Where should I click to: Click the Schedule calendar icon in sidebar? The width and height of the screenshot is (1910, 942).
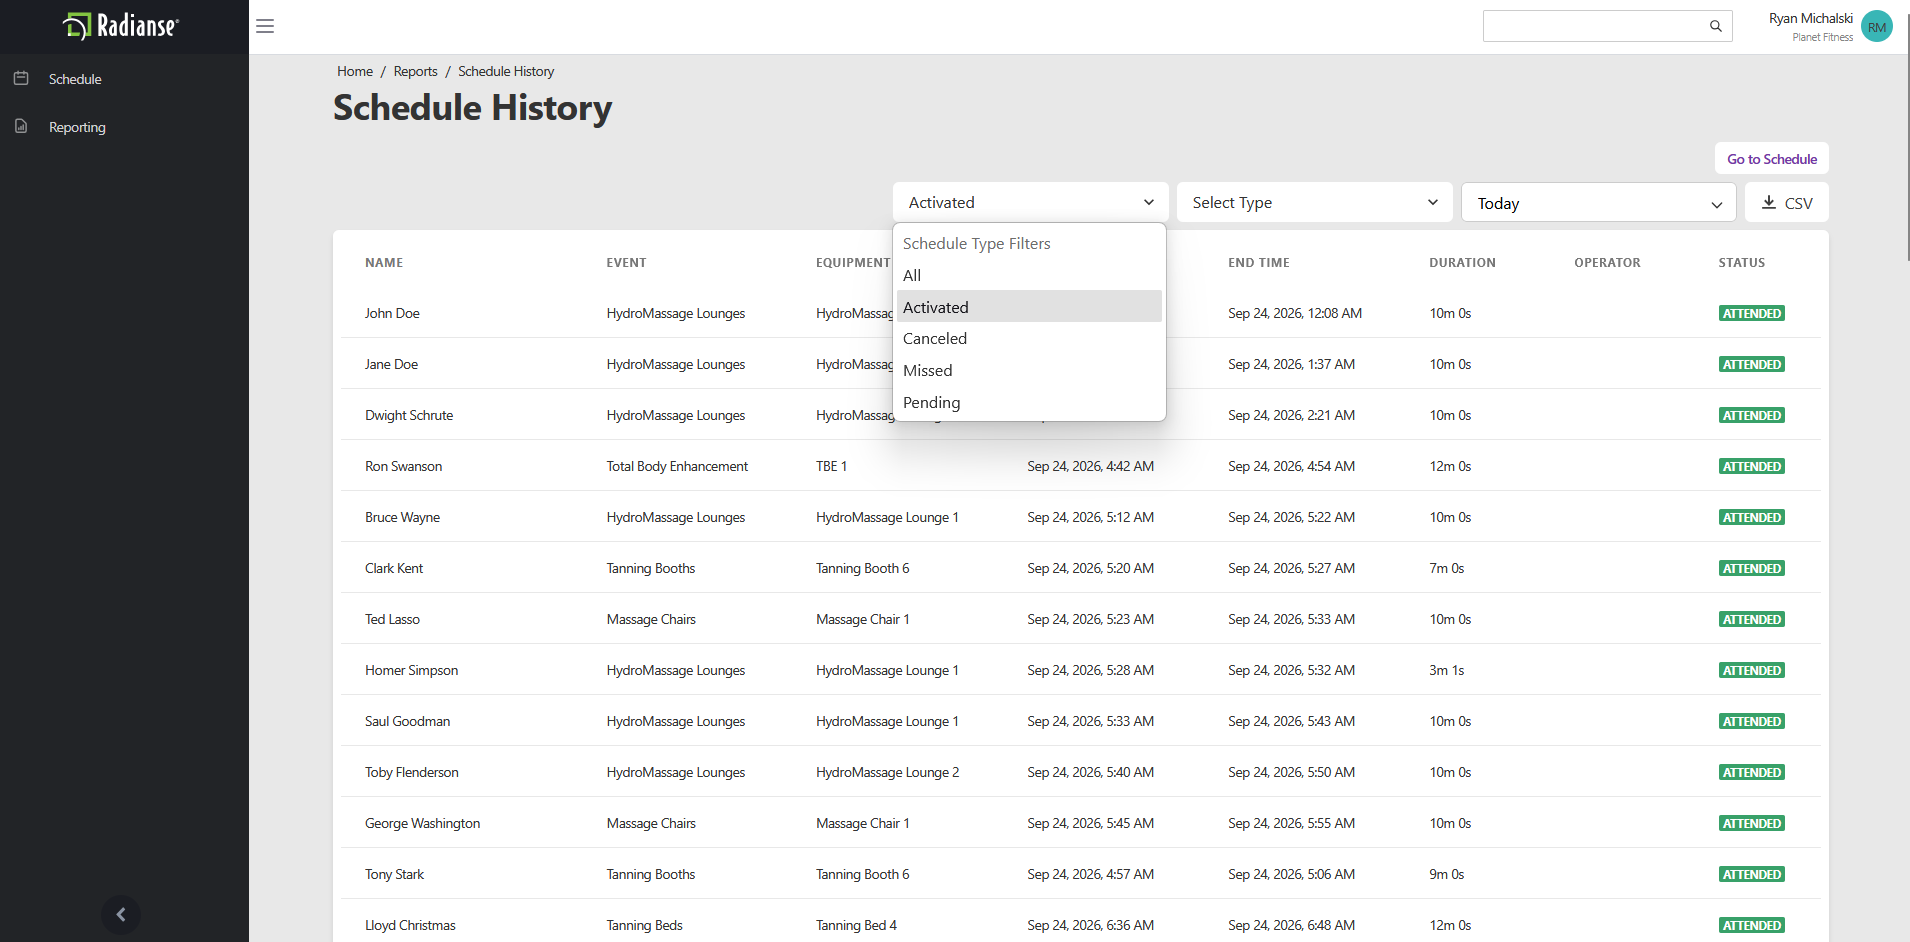coord(21,78)
